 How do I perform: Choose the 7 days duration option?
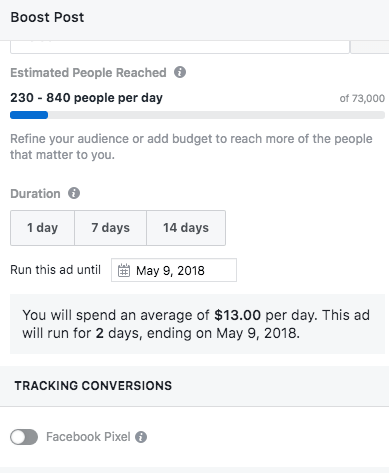click(110, 228)
